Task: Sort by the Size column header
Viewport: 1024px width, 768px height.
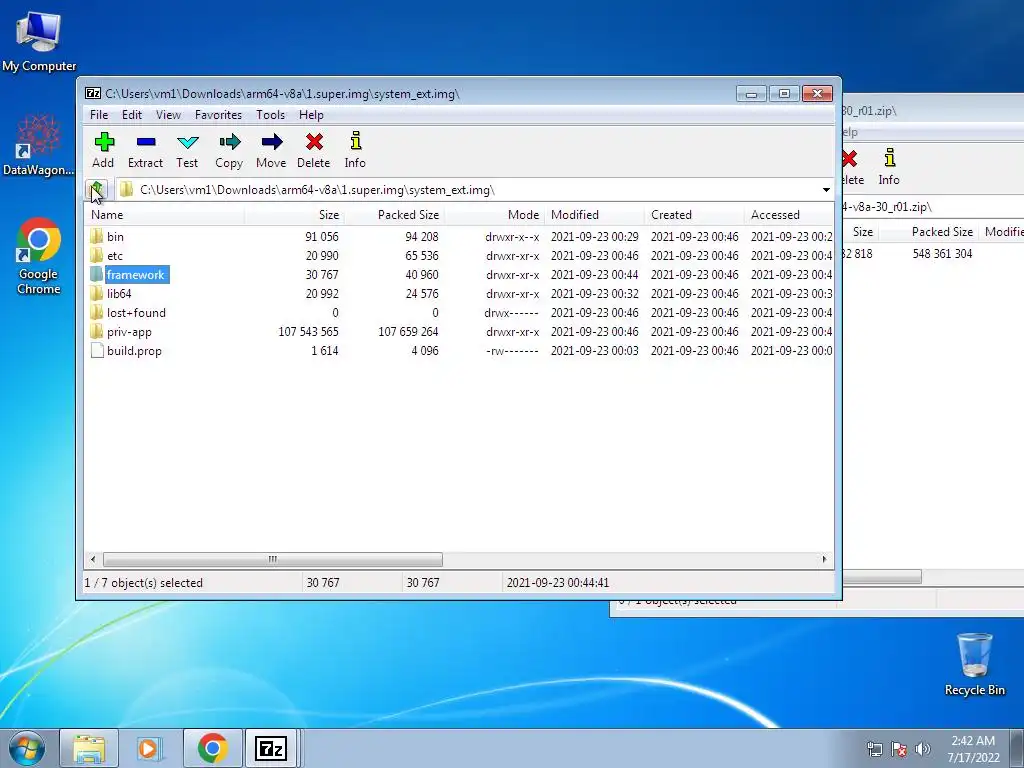Action: (x=294, y=215)
